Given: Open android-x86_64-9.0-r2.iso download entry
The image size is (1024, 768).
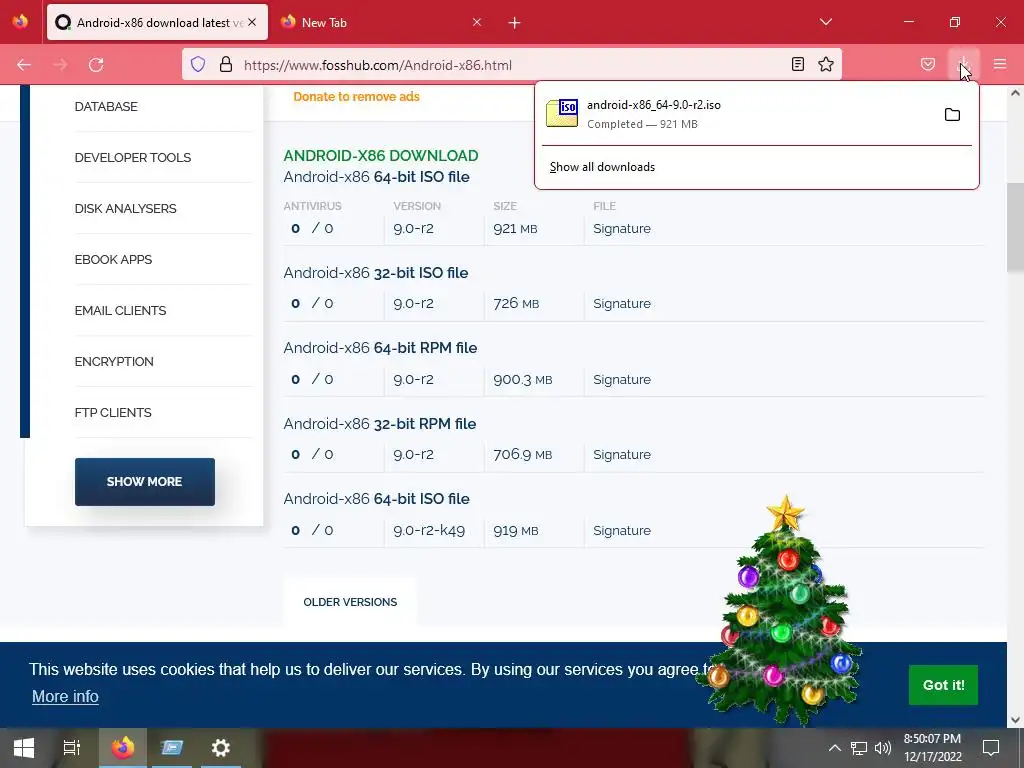Looking at the screenshot, I should (738, 114).
